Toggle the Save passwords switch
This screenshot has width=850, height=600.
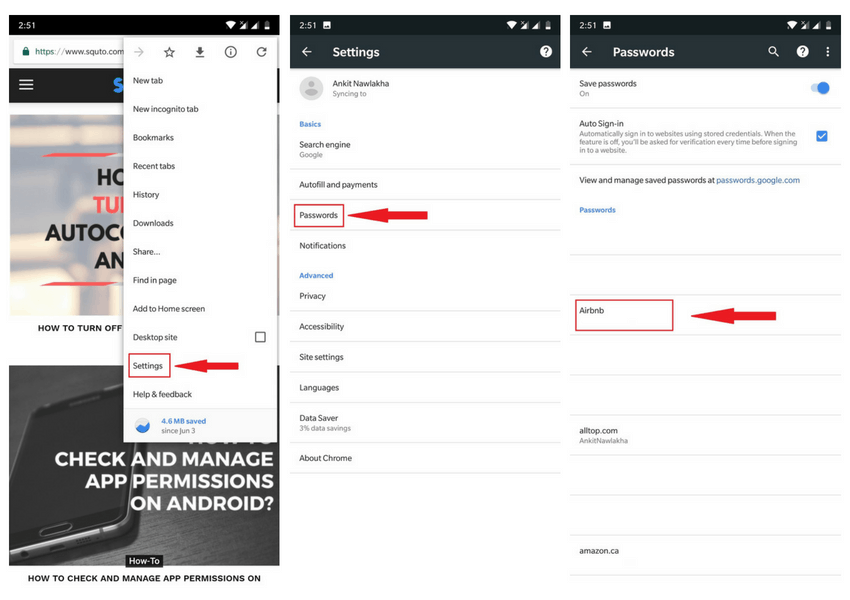820,88
